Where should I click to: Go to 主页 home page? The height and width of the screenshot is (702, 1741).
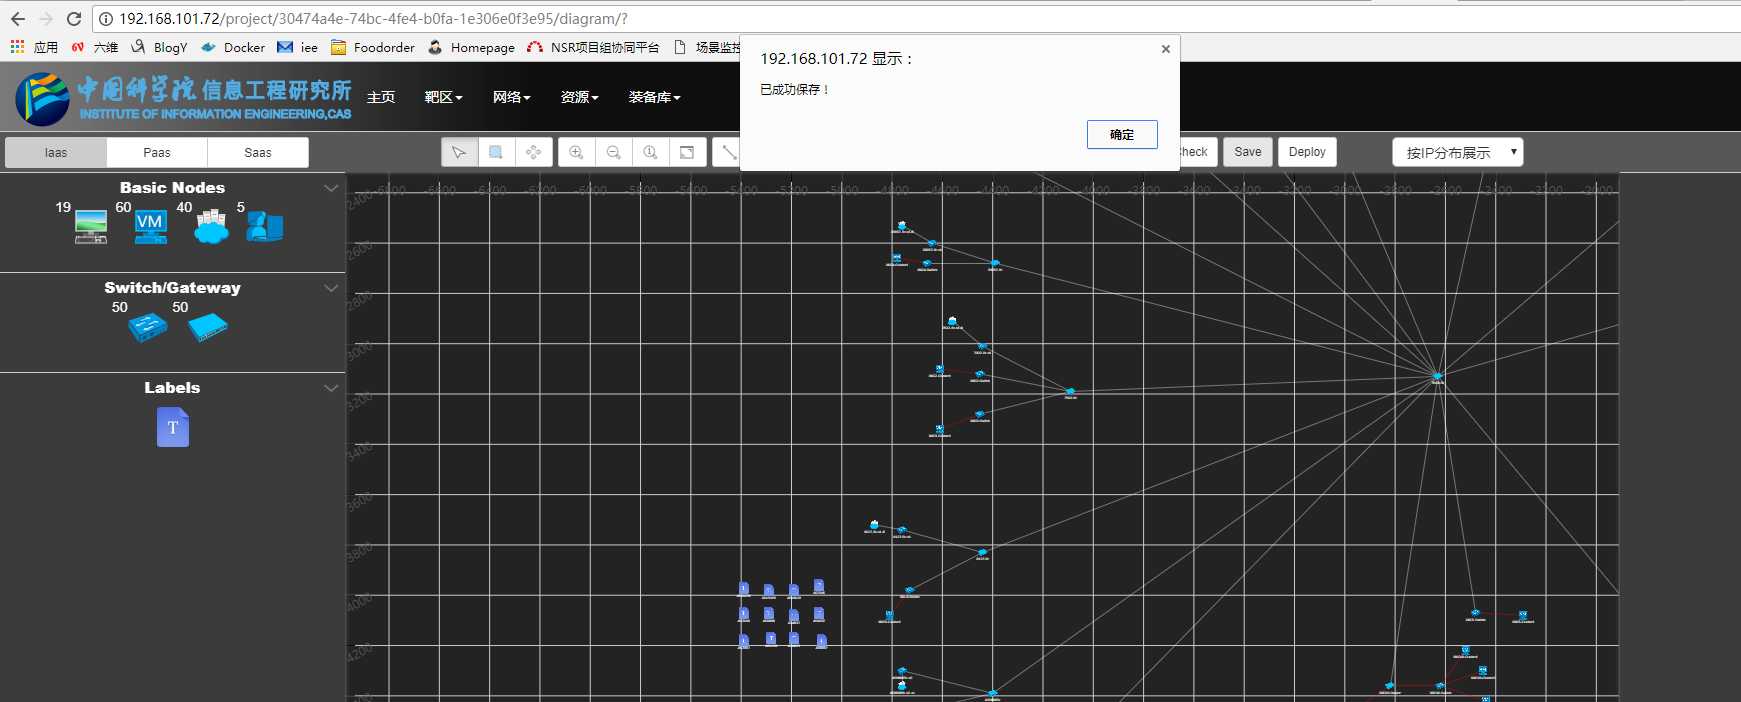[381, 97]
